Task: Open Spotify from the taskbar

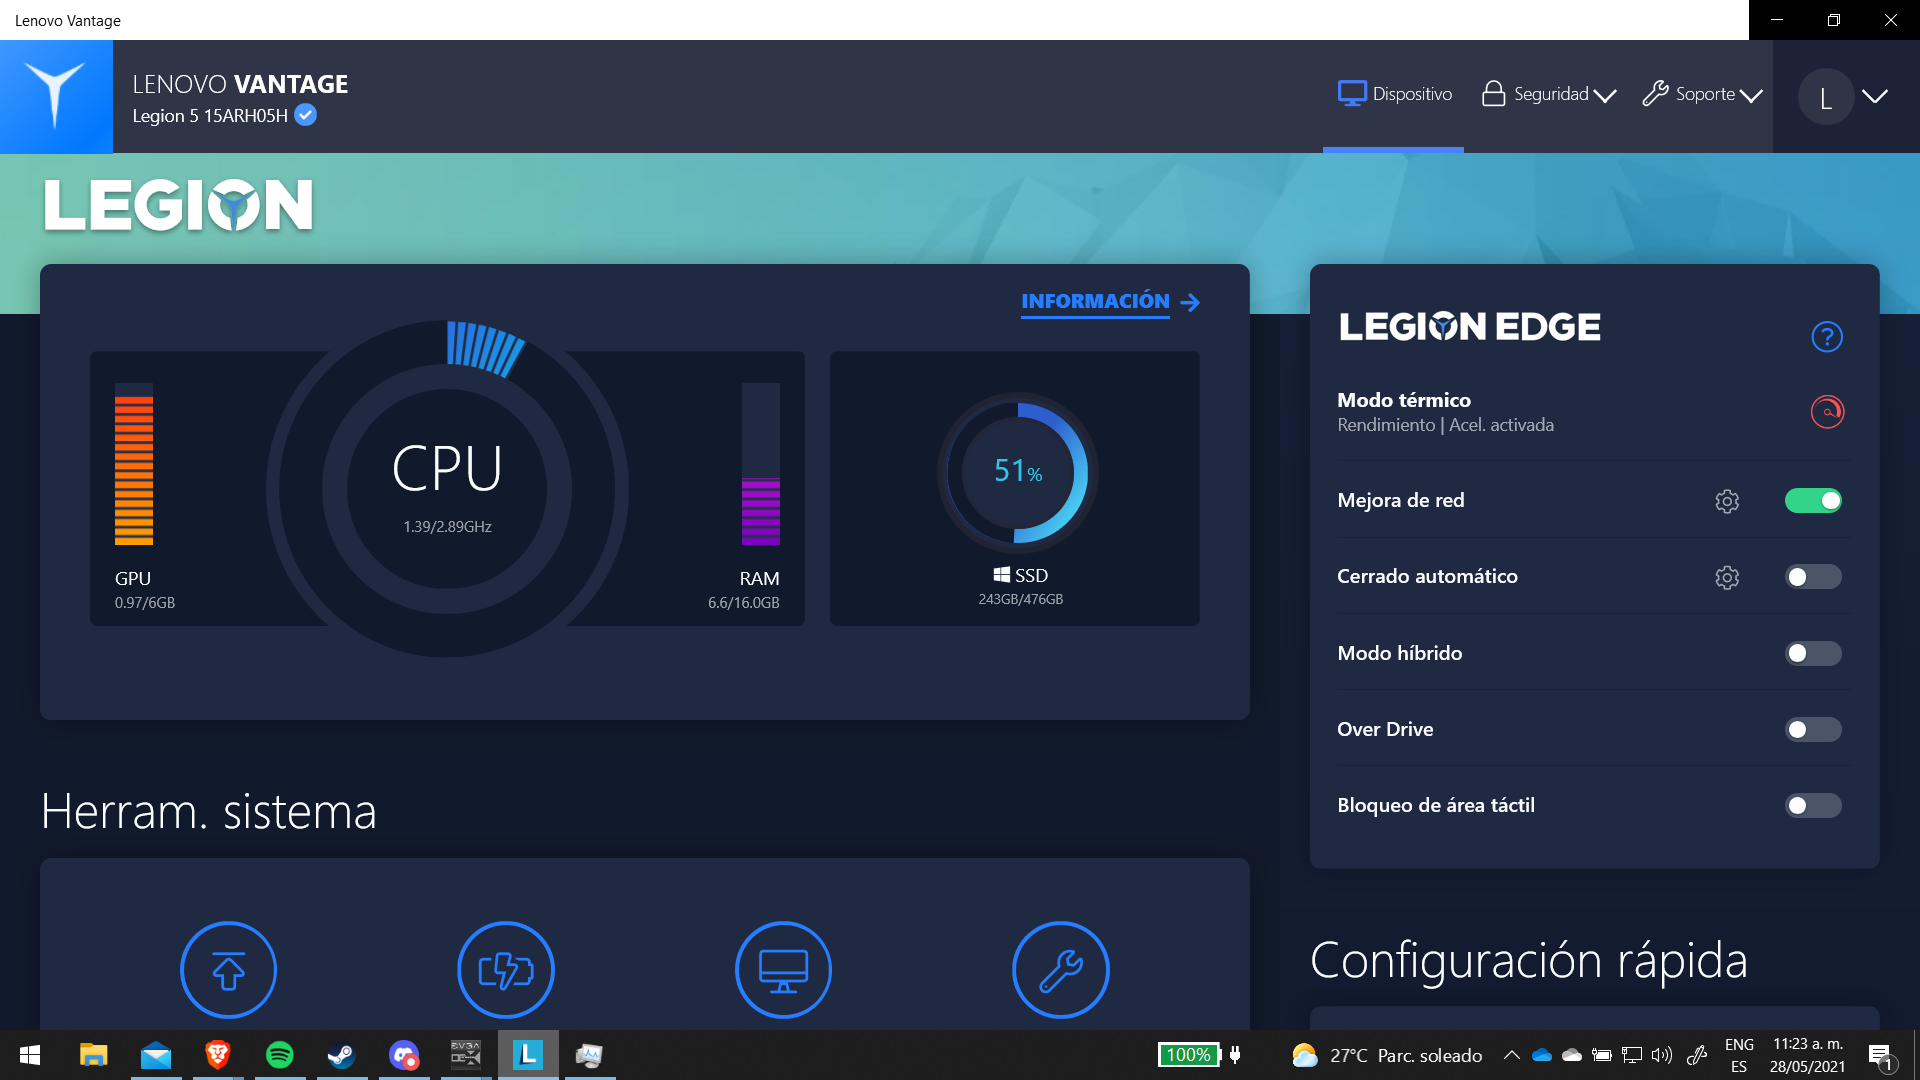Action: (279, 1055)
